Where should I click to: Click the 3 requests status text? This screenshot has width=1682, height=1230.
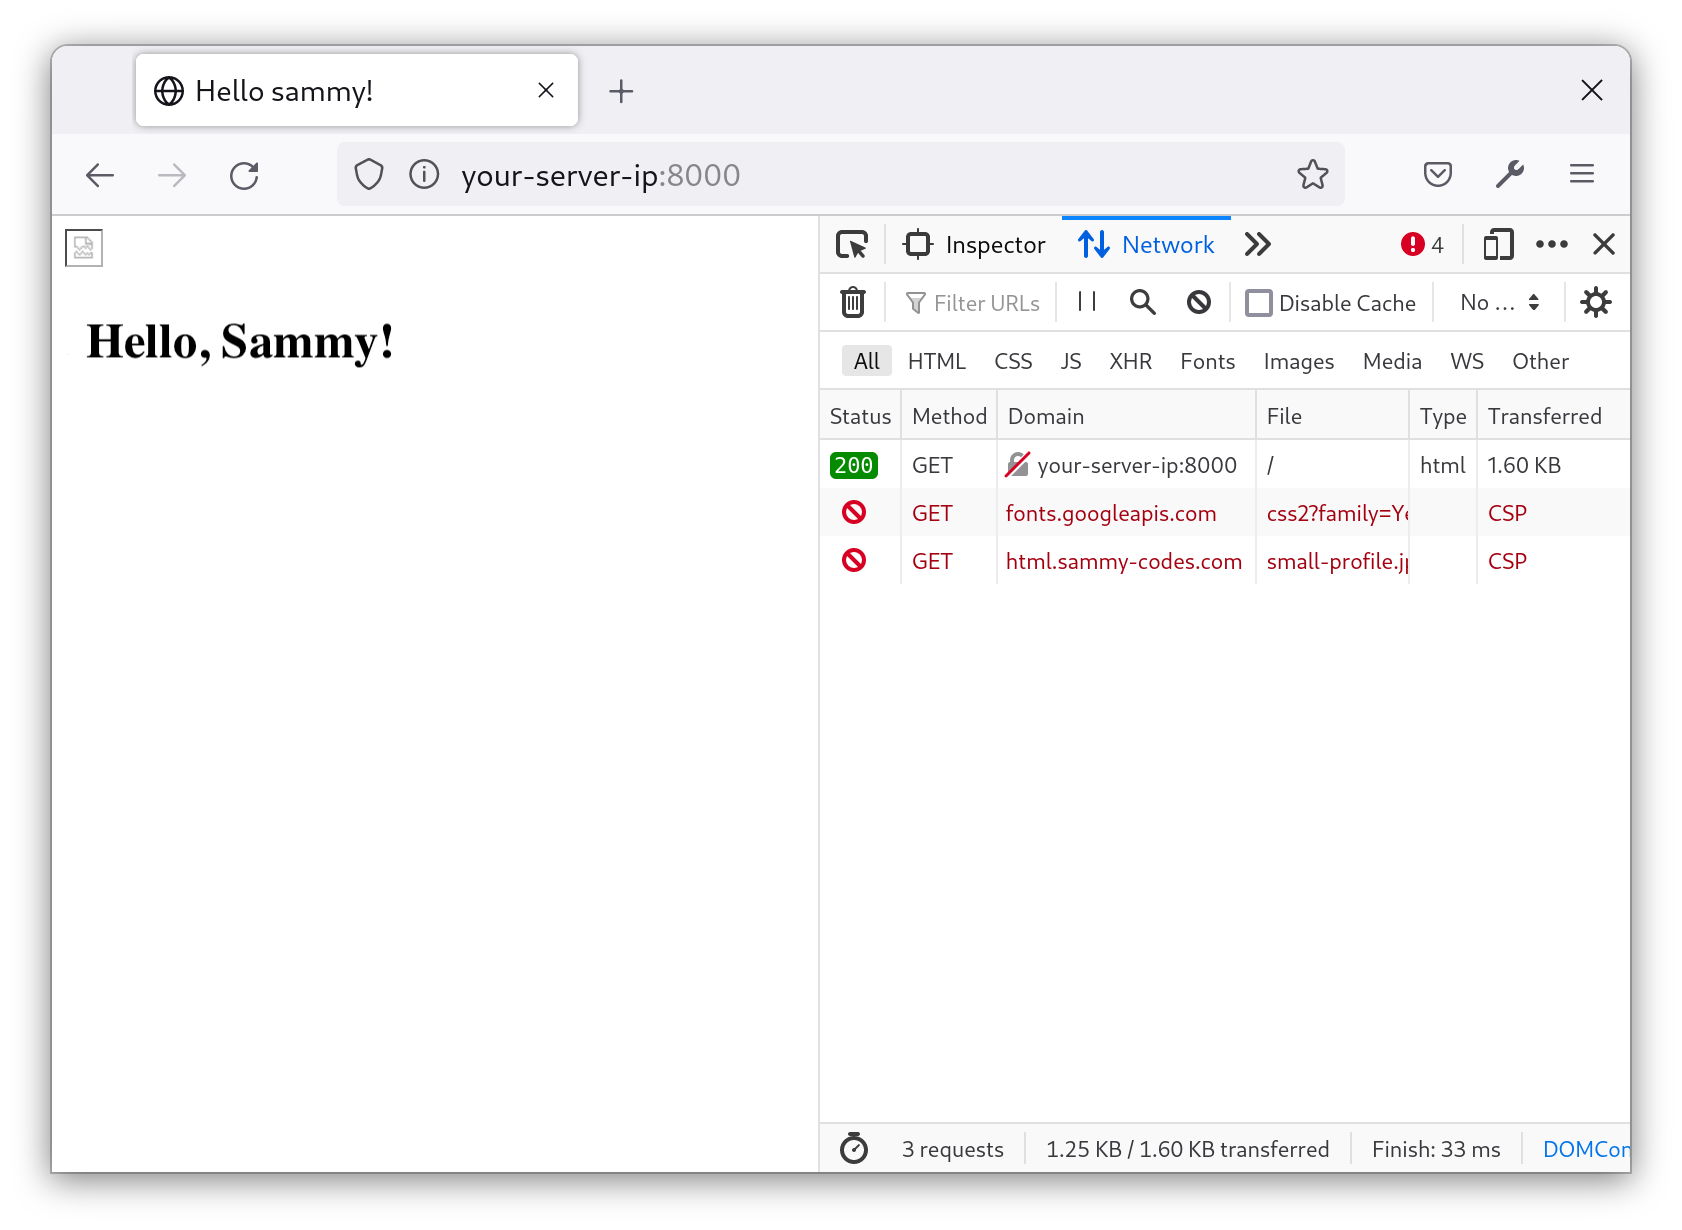coord(952,1149)
